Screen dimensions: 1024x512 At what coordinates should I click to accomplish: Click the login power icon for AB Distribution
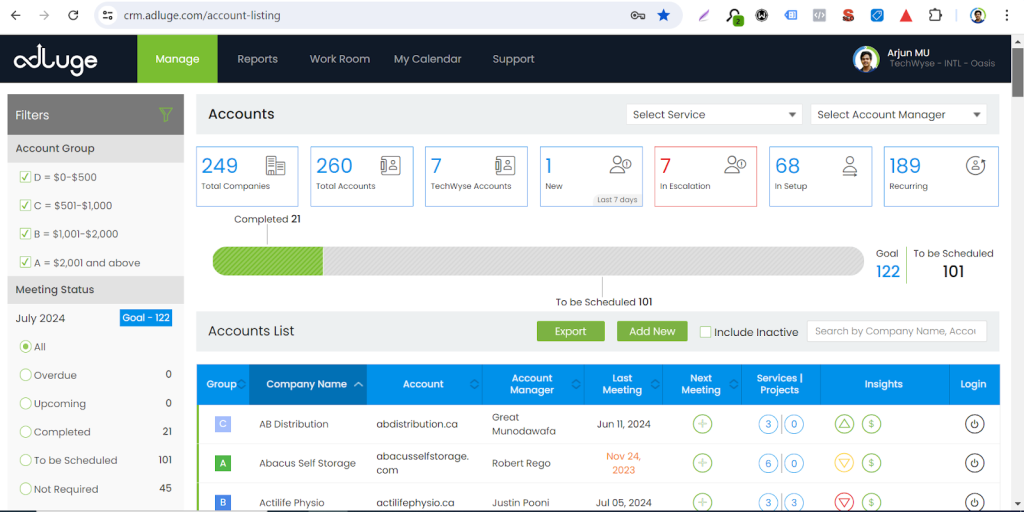(x=973, y=424)
